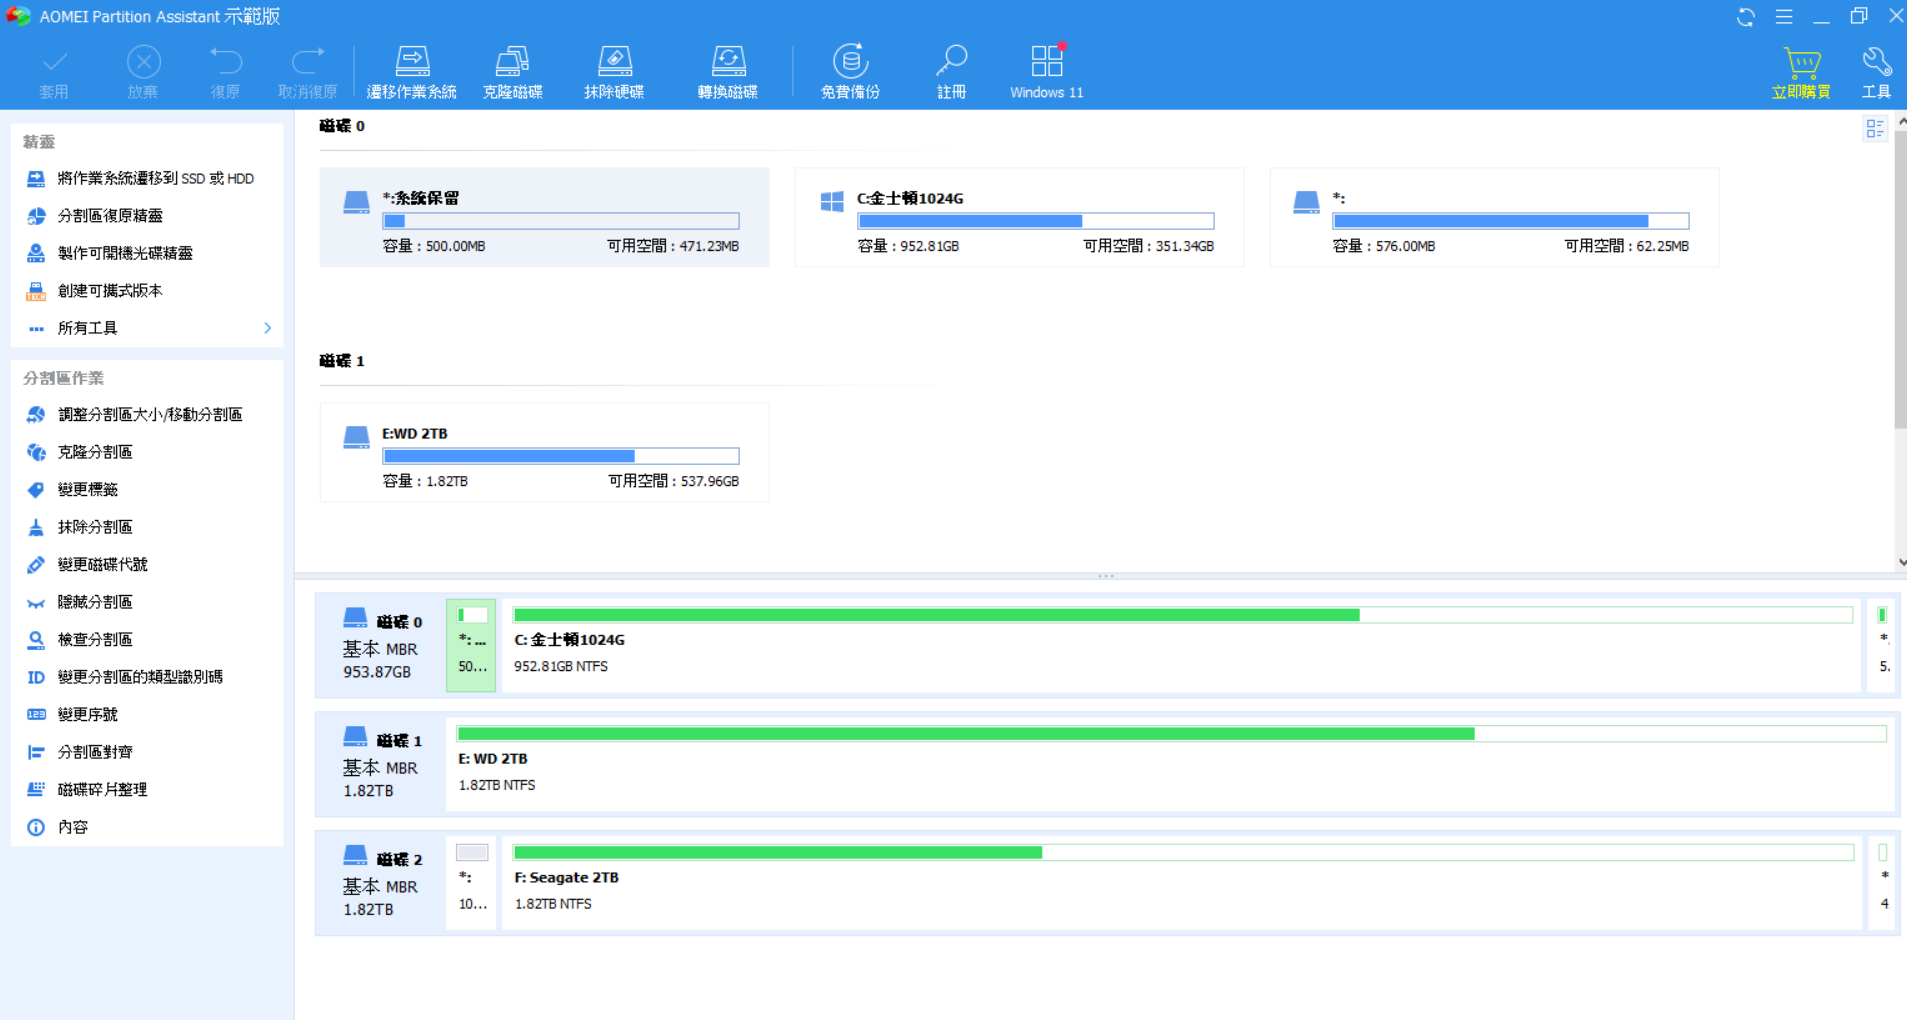The image size is (1907, 1020).
Task: Click the disk panel vertical scrollbar
Action: [1900, 280]
